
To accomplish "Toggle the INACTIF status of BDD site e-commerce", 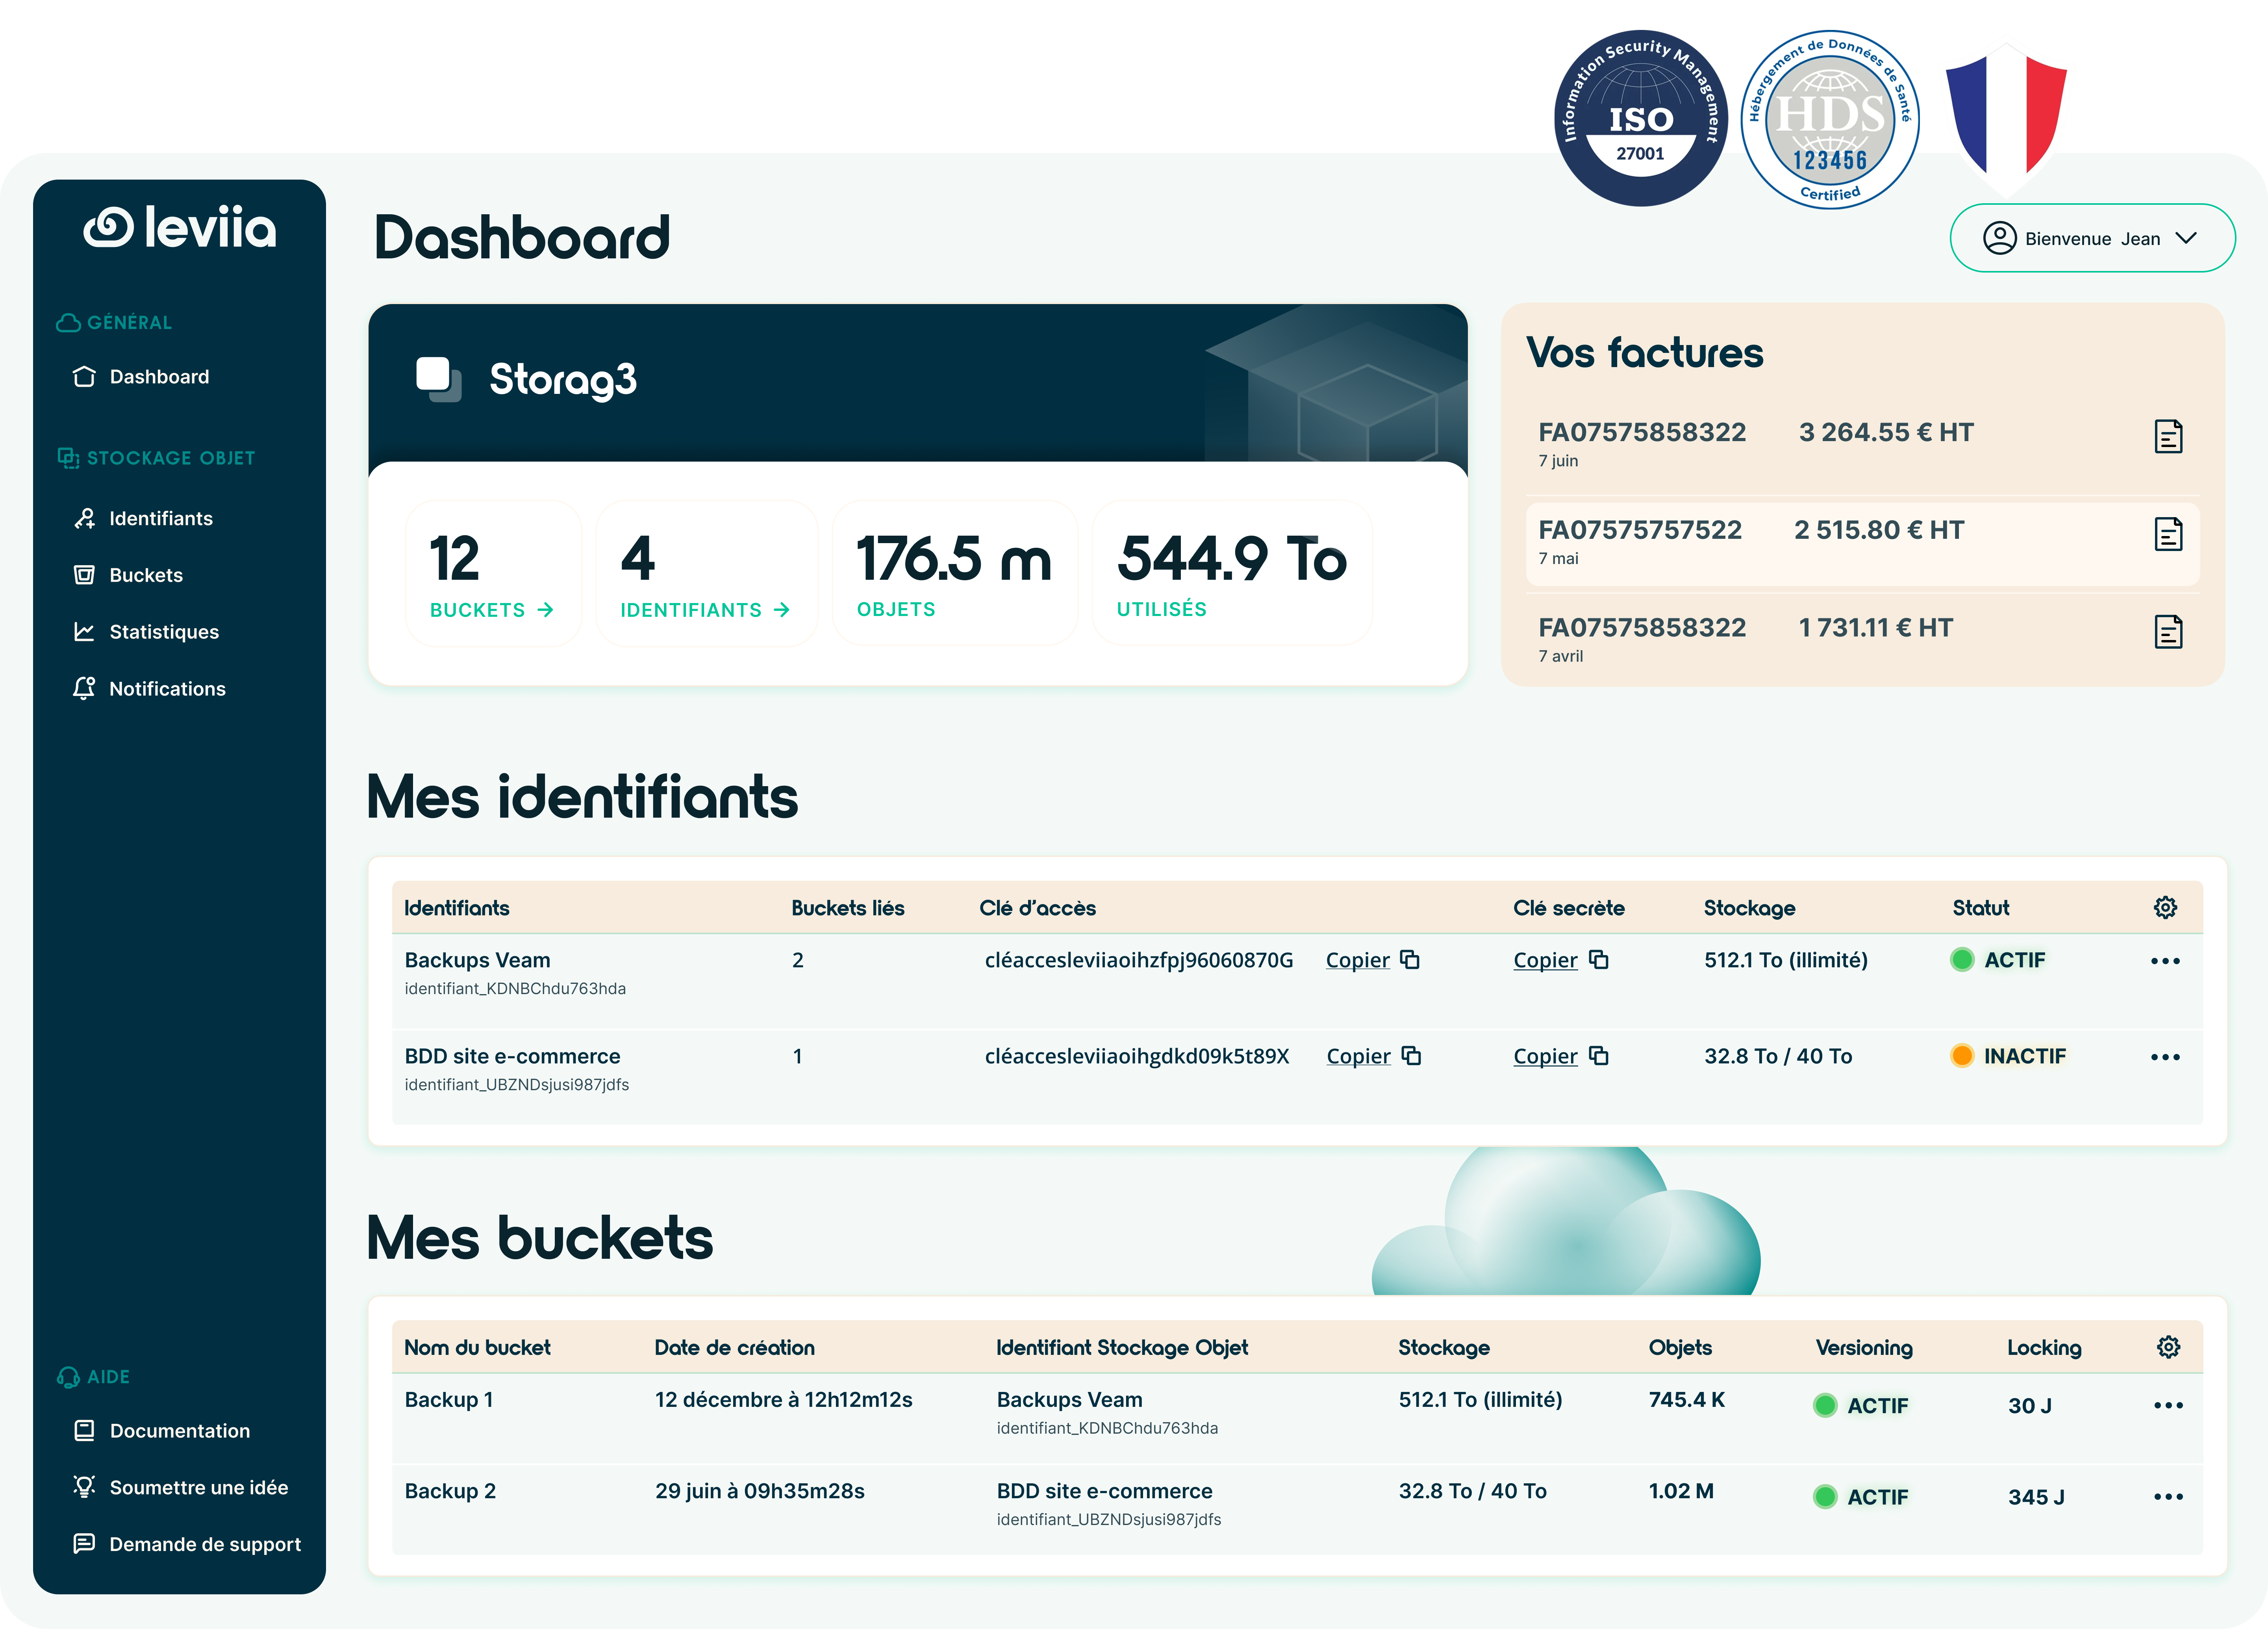I will click(2009, 1055).
